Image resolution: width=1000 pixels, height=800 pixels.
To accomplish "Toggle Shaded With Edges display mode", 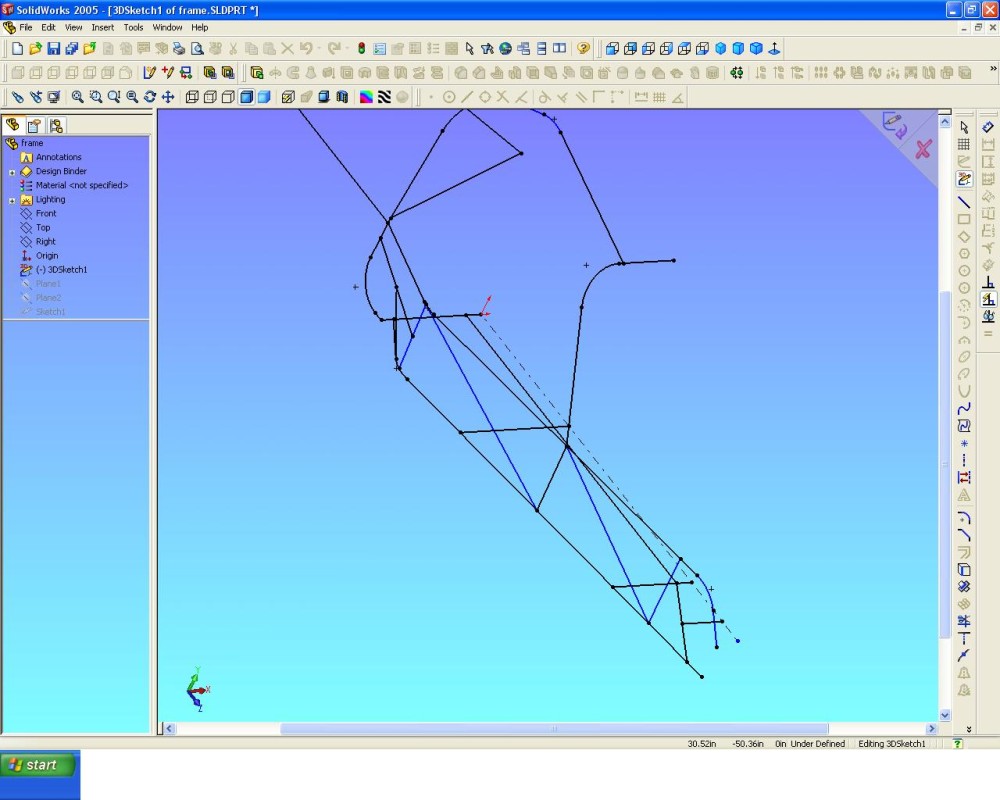I will pyautogui.click(x=246, y=97).
